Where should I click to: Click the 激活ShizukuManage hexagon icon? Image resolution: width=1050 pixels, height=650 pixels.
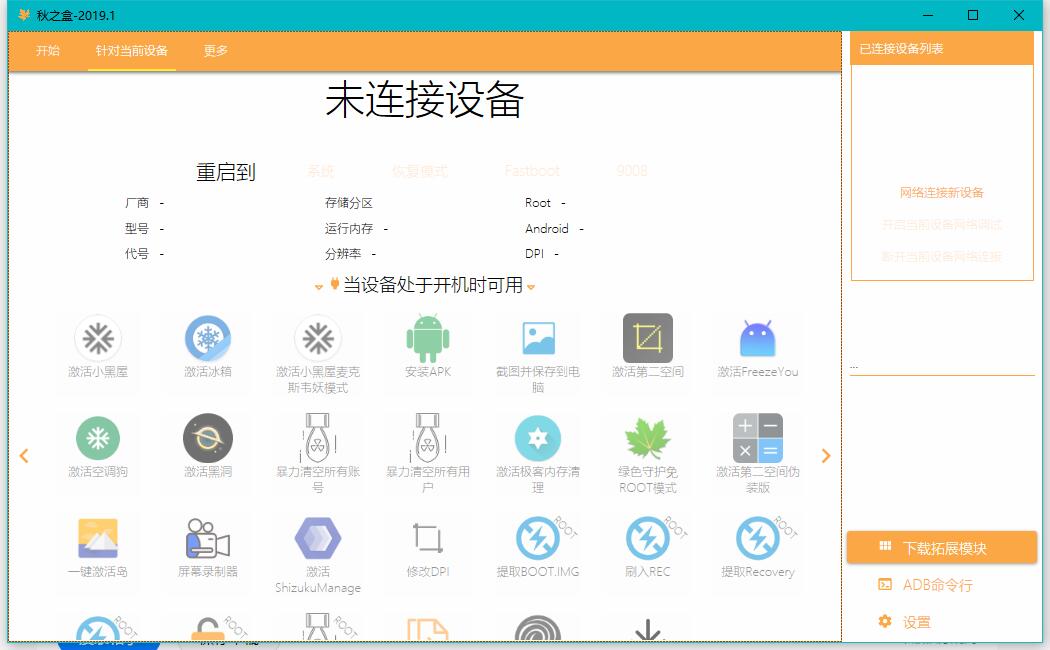pyautogui.click(x=318, y=538)
